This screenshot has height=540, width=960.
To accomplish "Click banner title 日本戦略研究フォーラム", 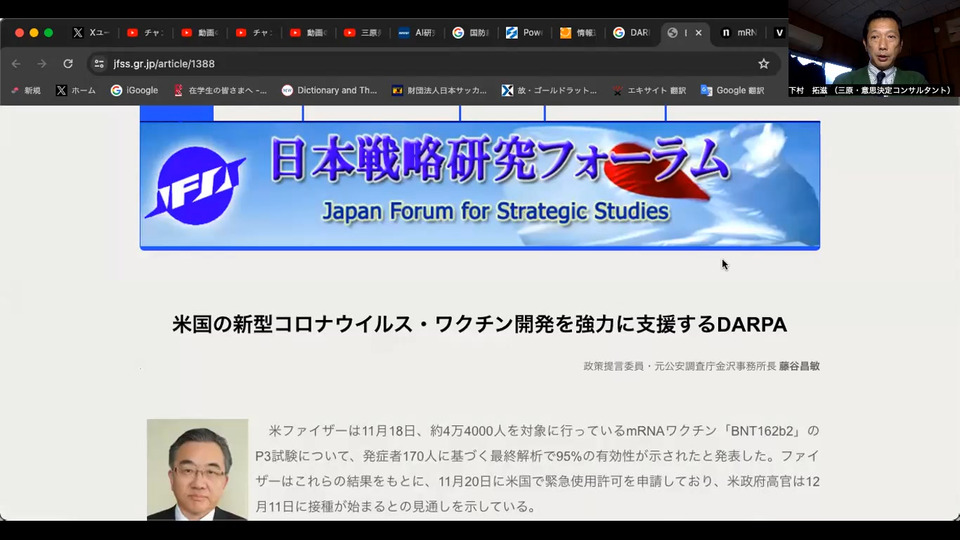I will pyautogui.click(x=499, y=160).
